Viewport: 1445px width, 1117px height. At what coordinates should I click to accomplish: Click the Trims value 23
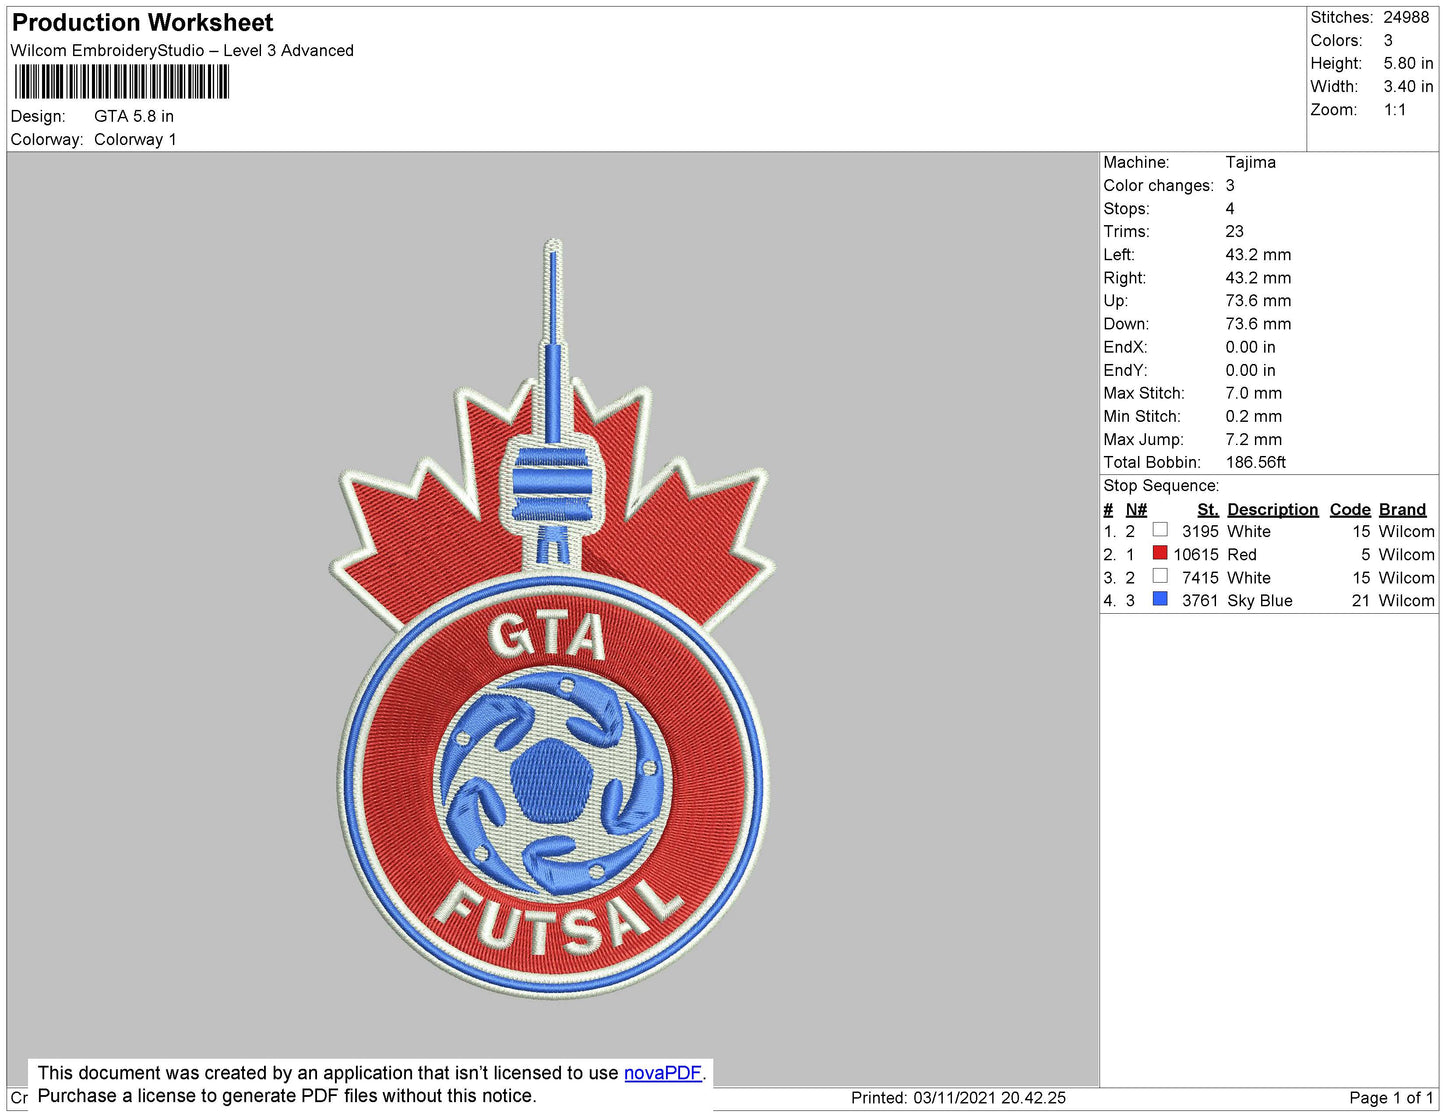1234,231
